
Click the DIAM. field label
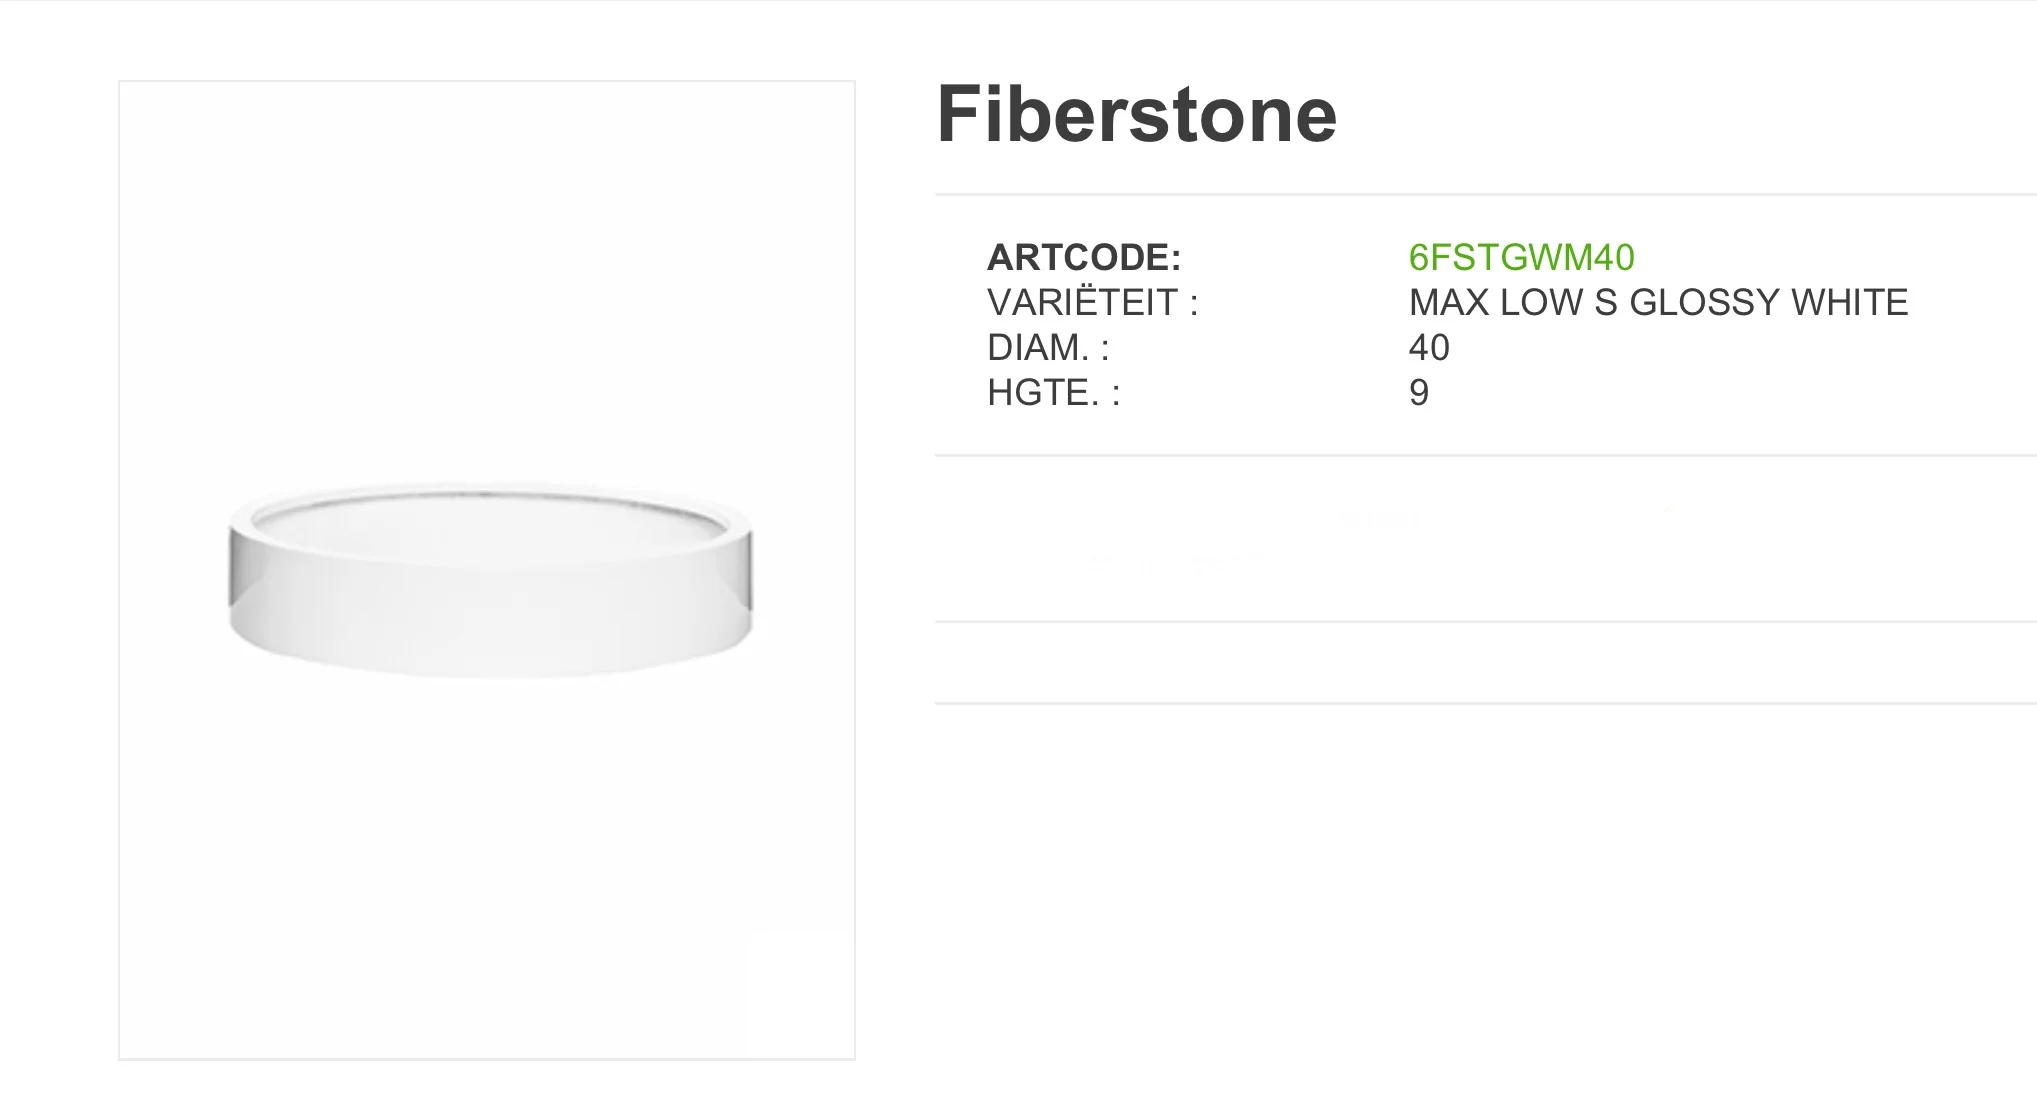click(1048, 347)
